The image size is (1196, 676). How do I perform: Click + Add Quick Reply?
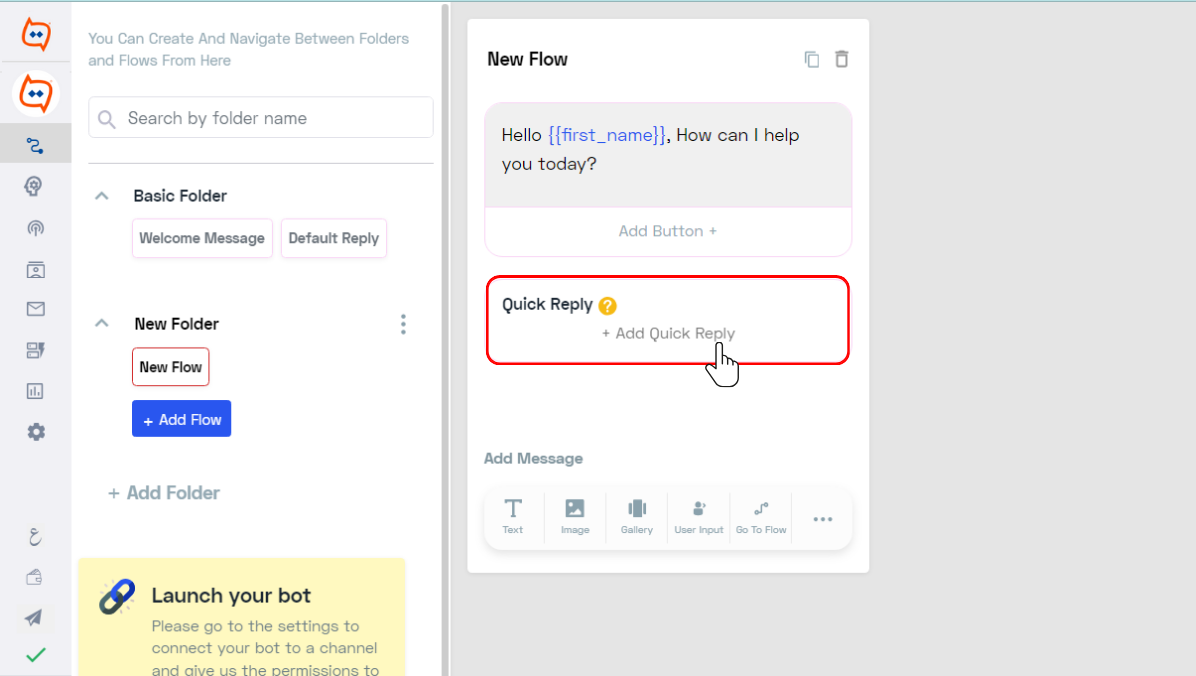tap(668, 333)
